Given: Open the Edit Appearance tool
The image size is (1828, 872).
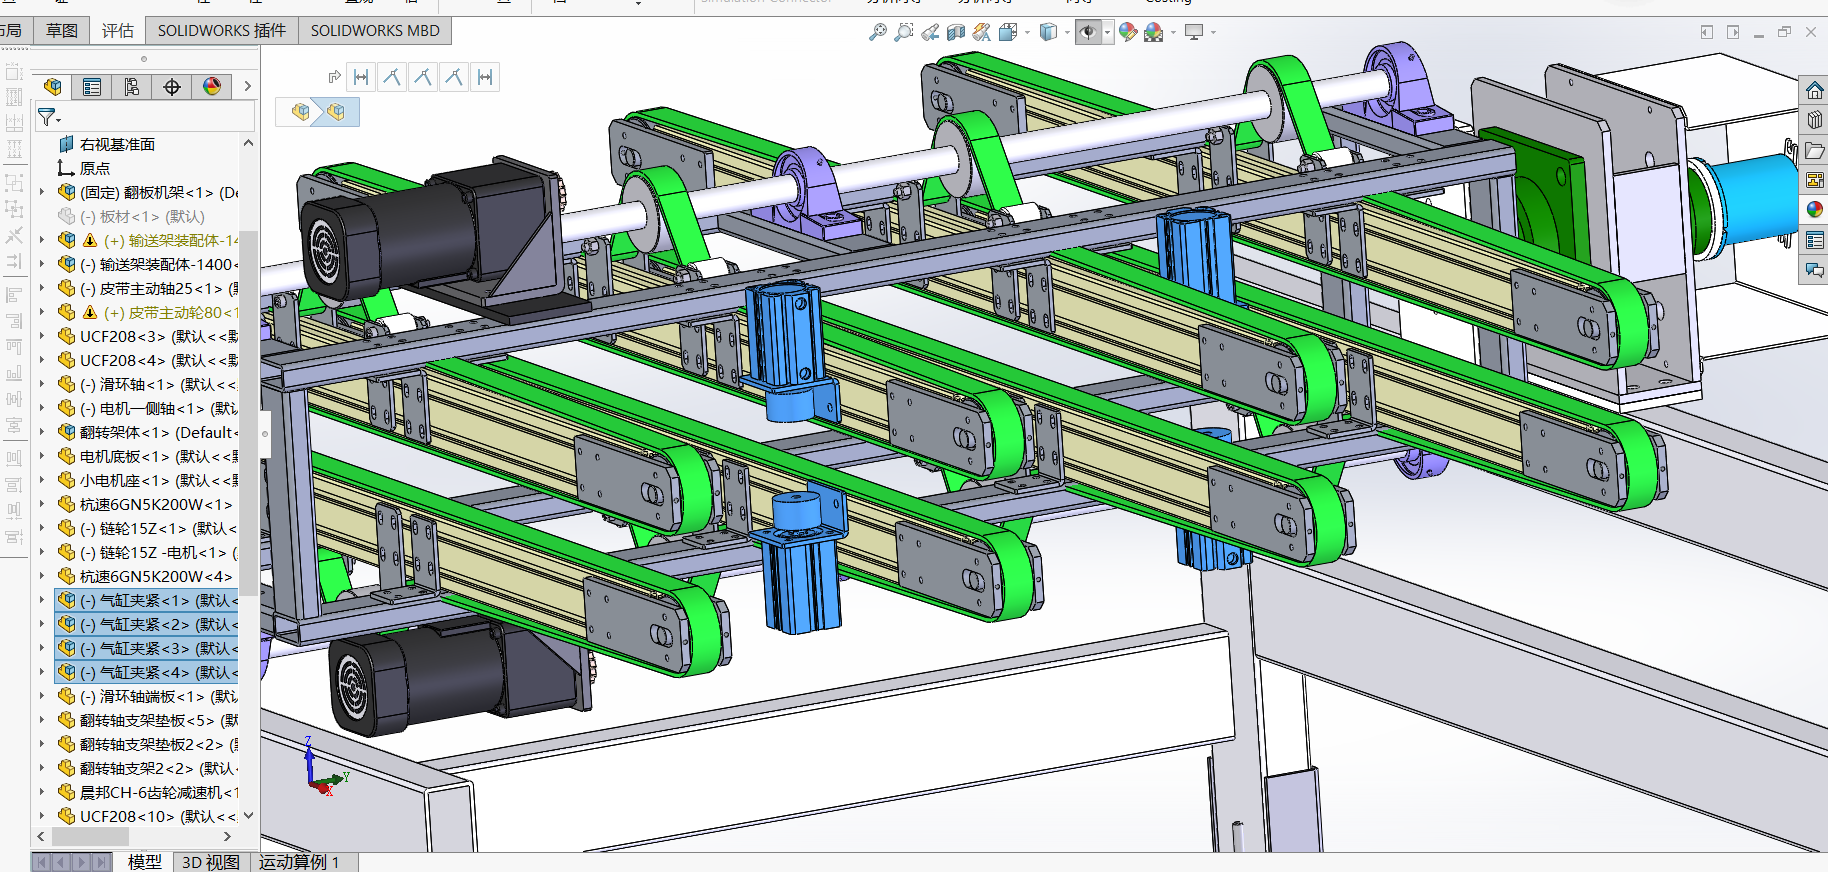Looking at the screenshot, I should point(1128,32).
